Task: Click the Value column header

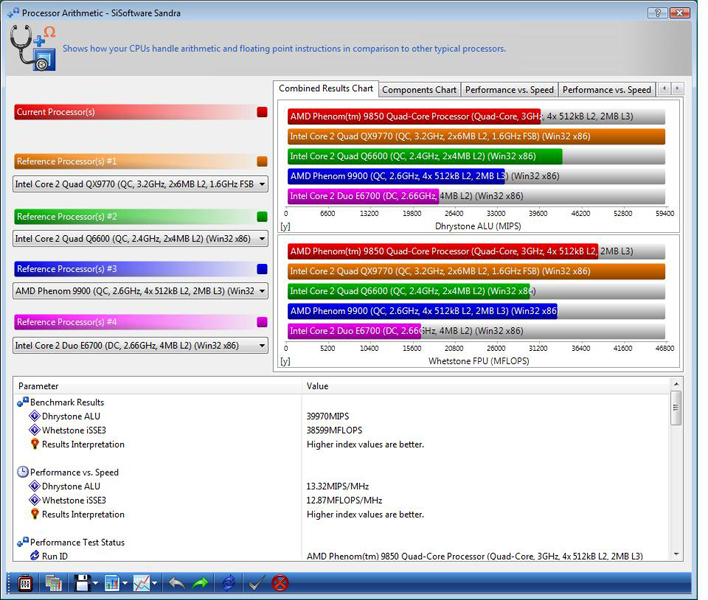Action: click(486, 386)
